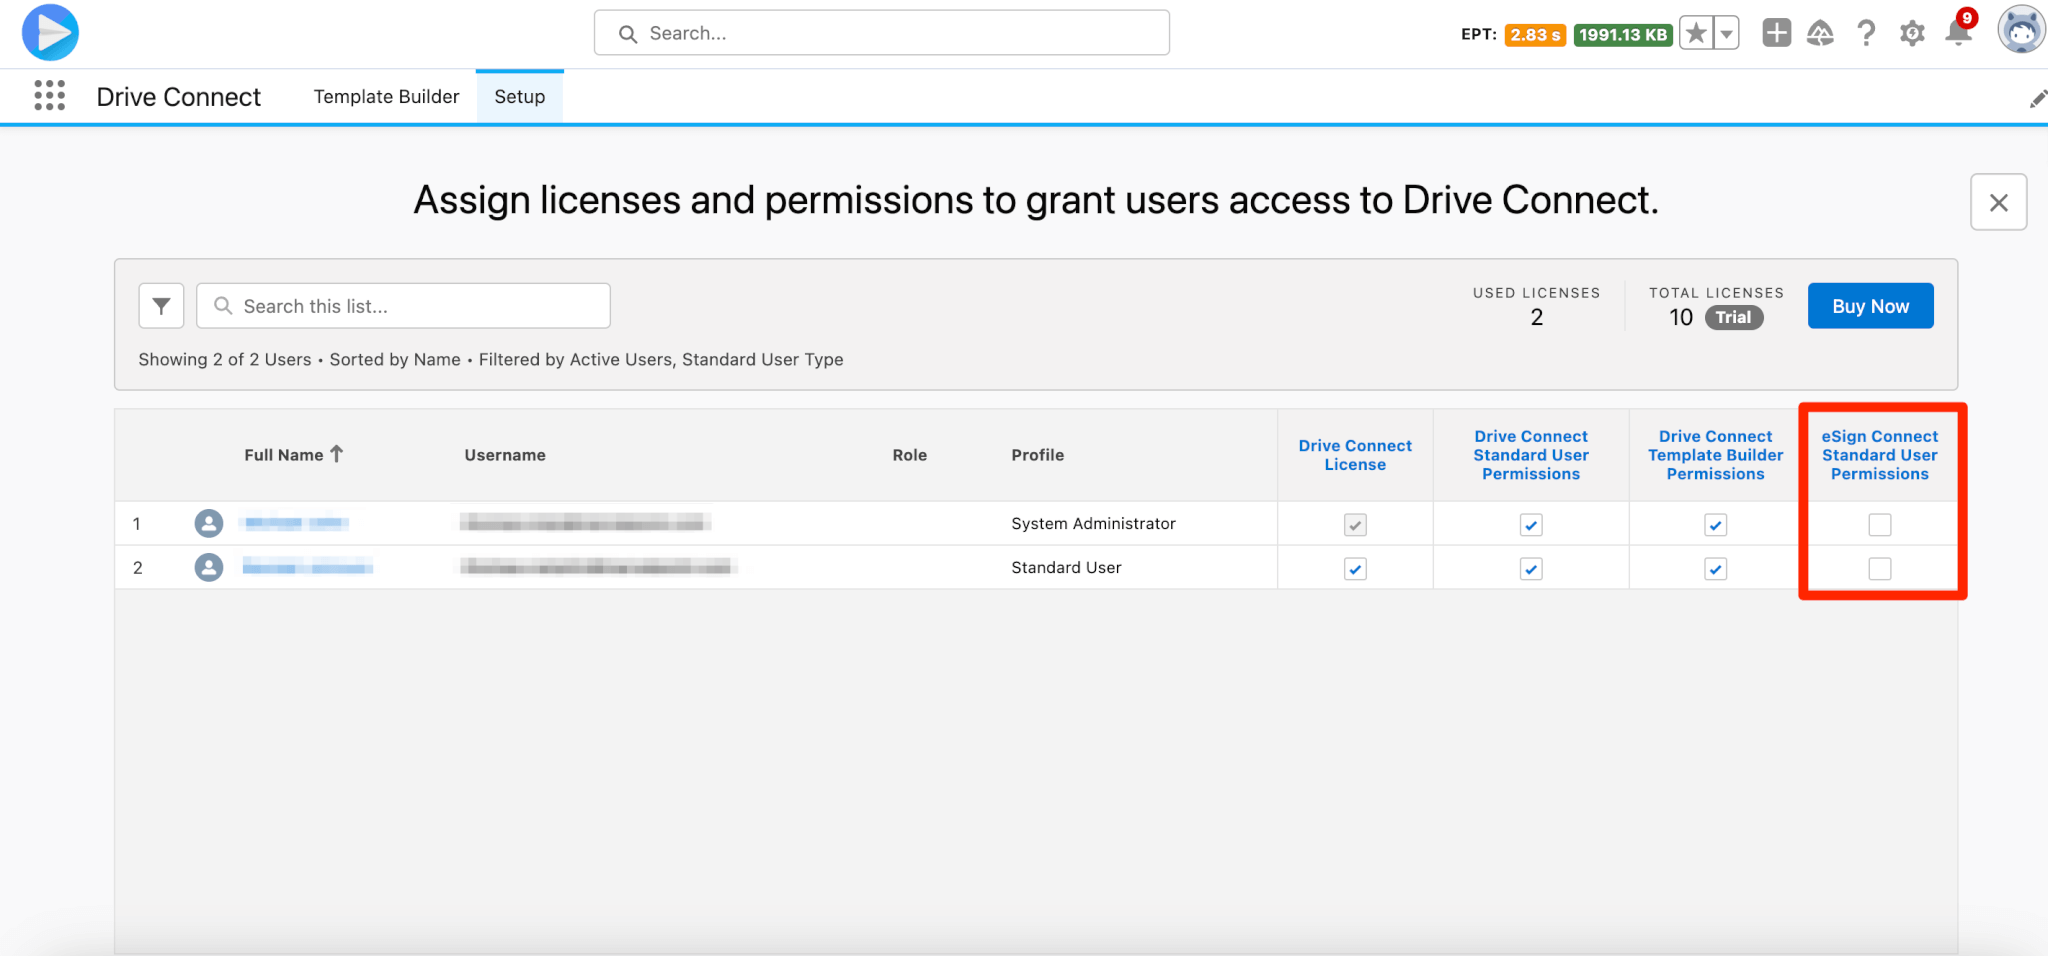Toggle Template Builder Permissions for Standard User
Image resolution: width=2048 pixels, height=956 pixels.
tap(1716, 569)
